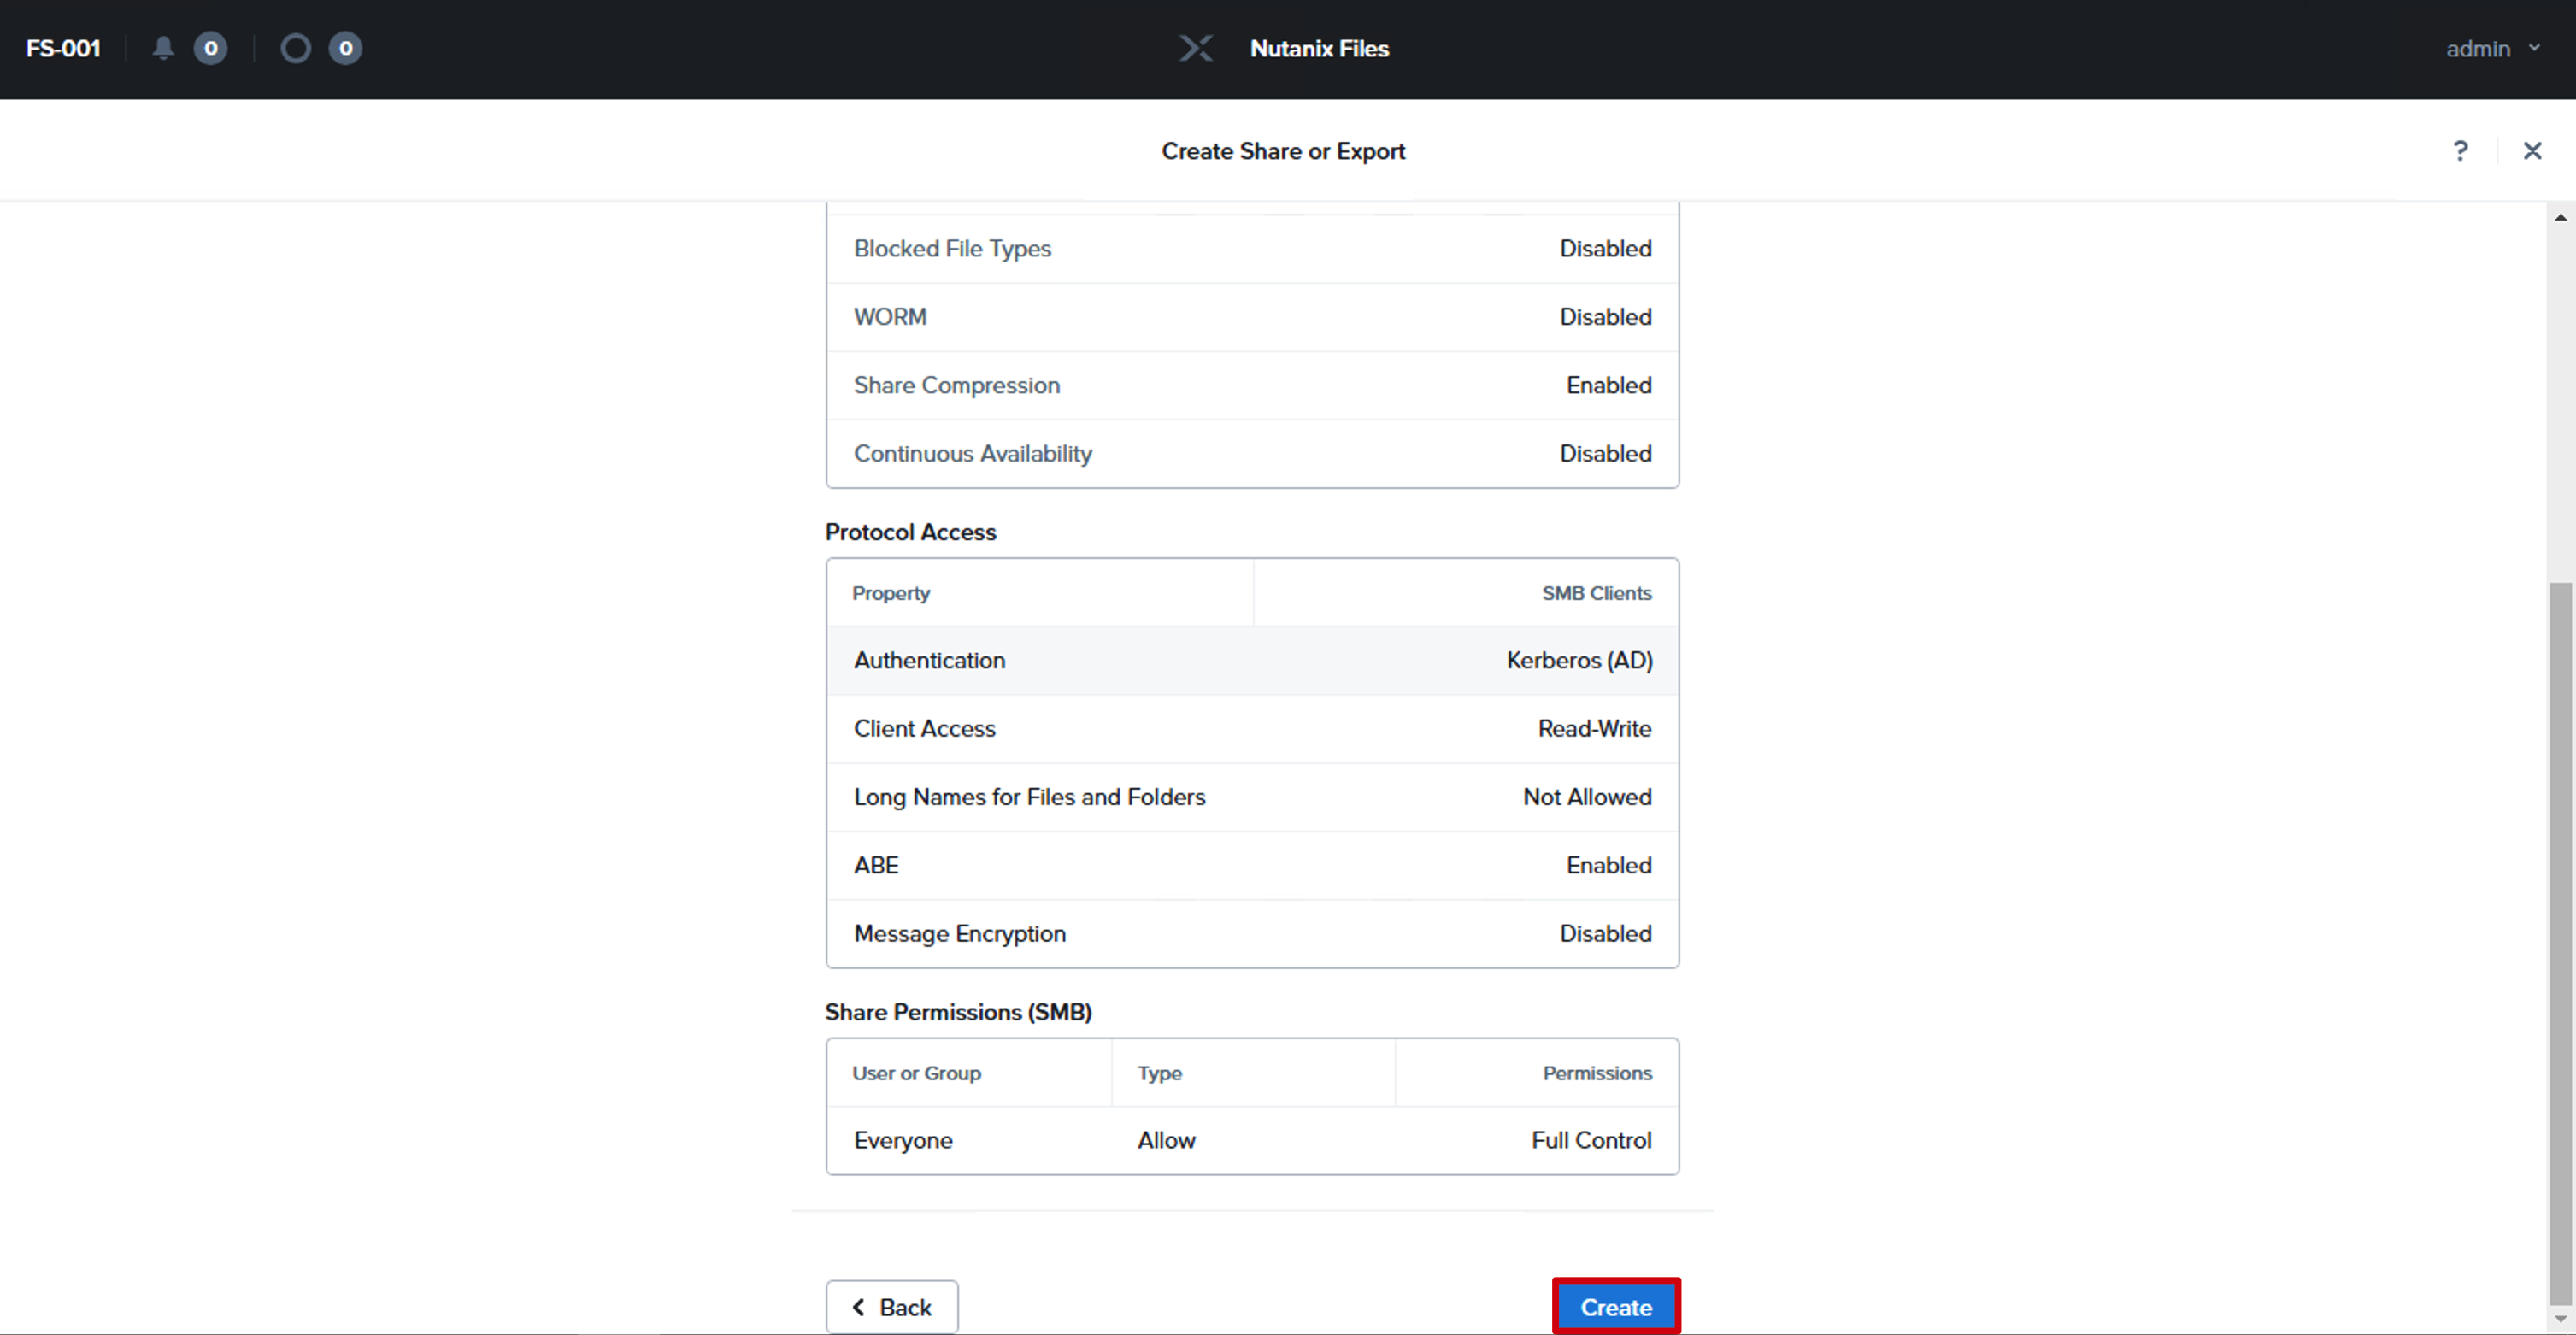Click the scrollbar down arrow

[x=2560, y=1319]
